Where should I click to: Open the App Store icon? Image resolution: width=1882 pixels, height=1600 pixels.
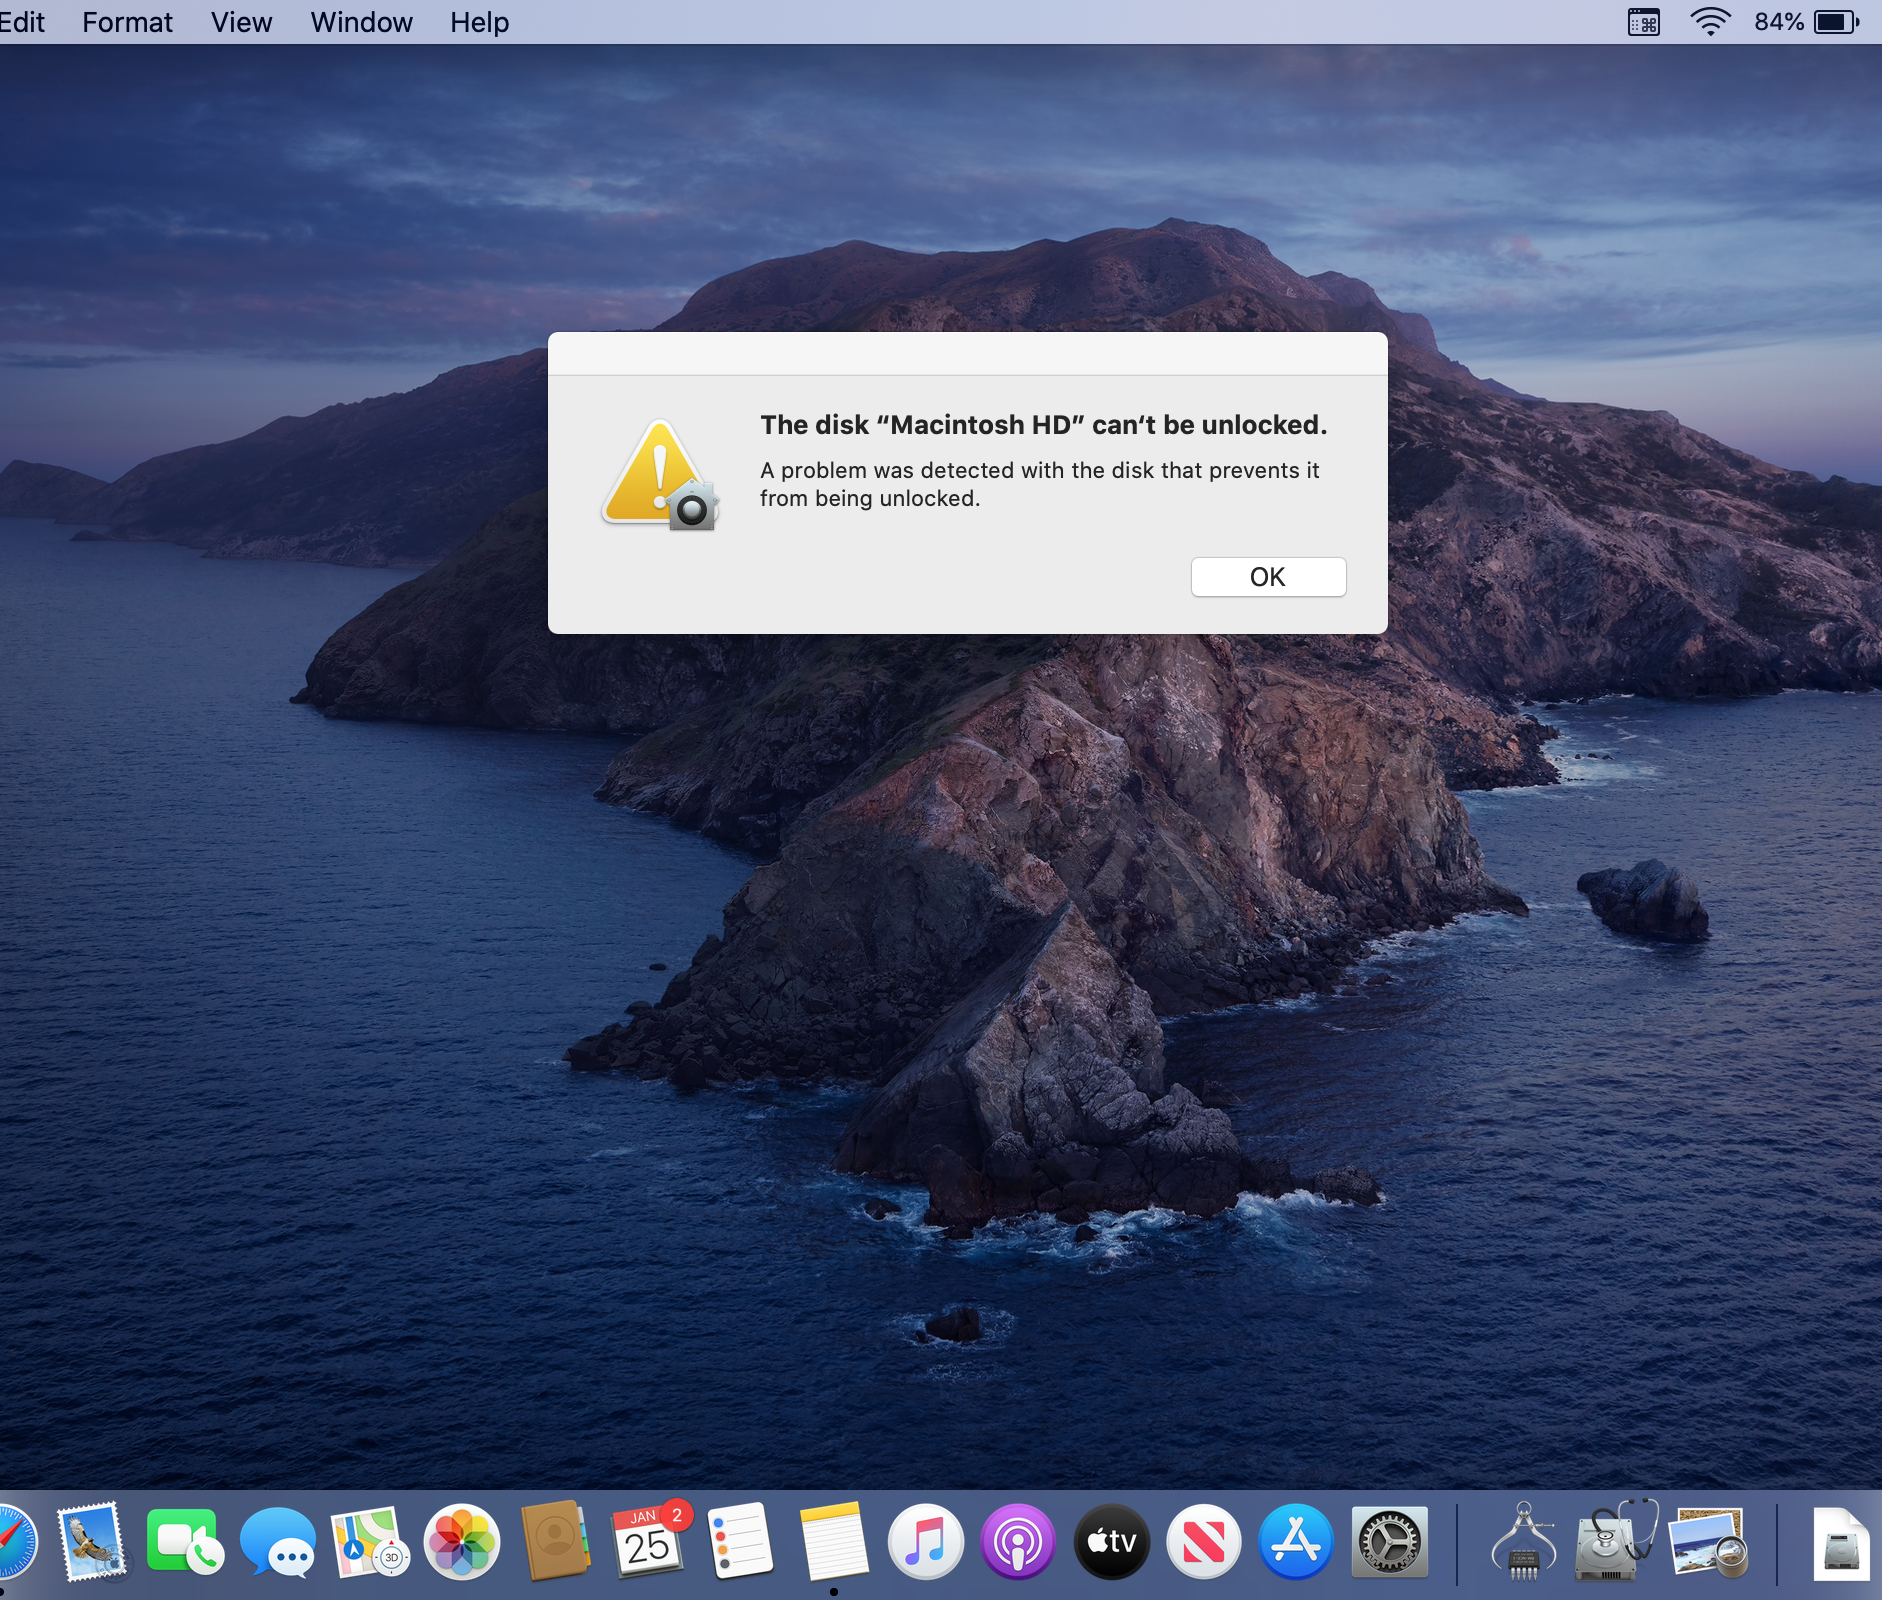pos(1296,1542)
